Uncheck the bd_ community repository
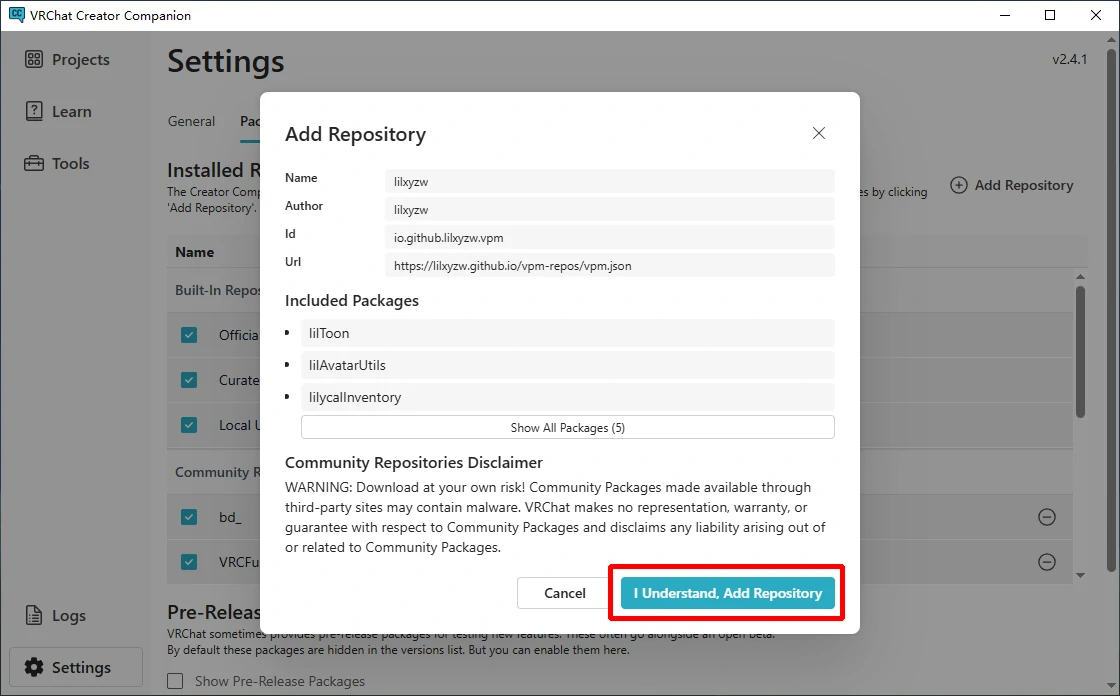The height and width of the screenshot is (696, 1120). coord(189,517)
